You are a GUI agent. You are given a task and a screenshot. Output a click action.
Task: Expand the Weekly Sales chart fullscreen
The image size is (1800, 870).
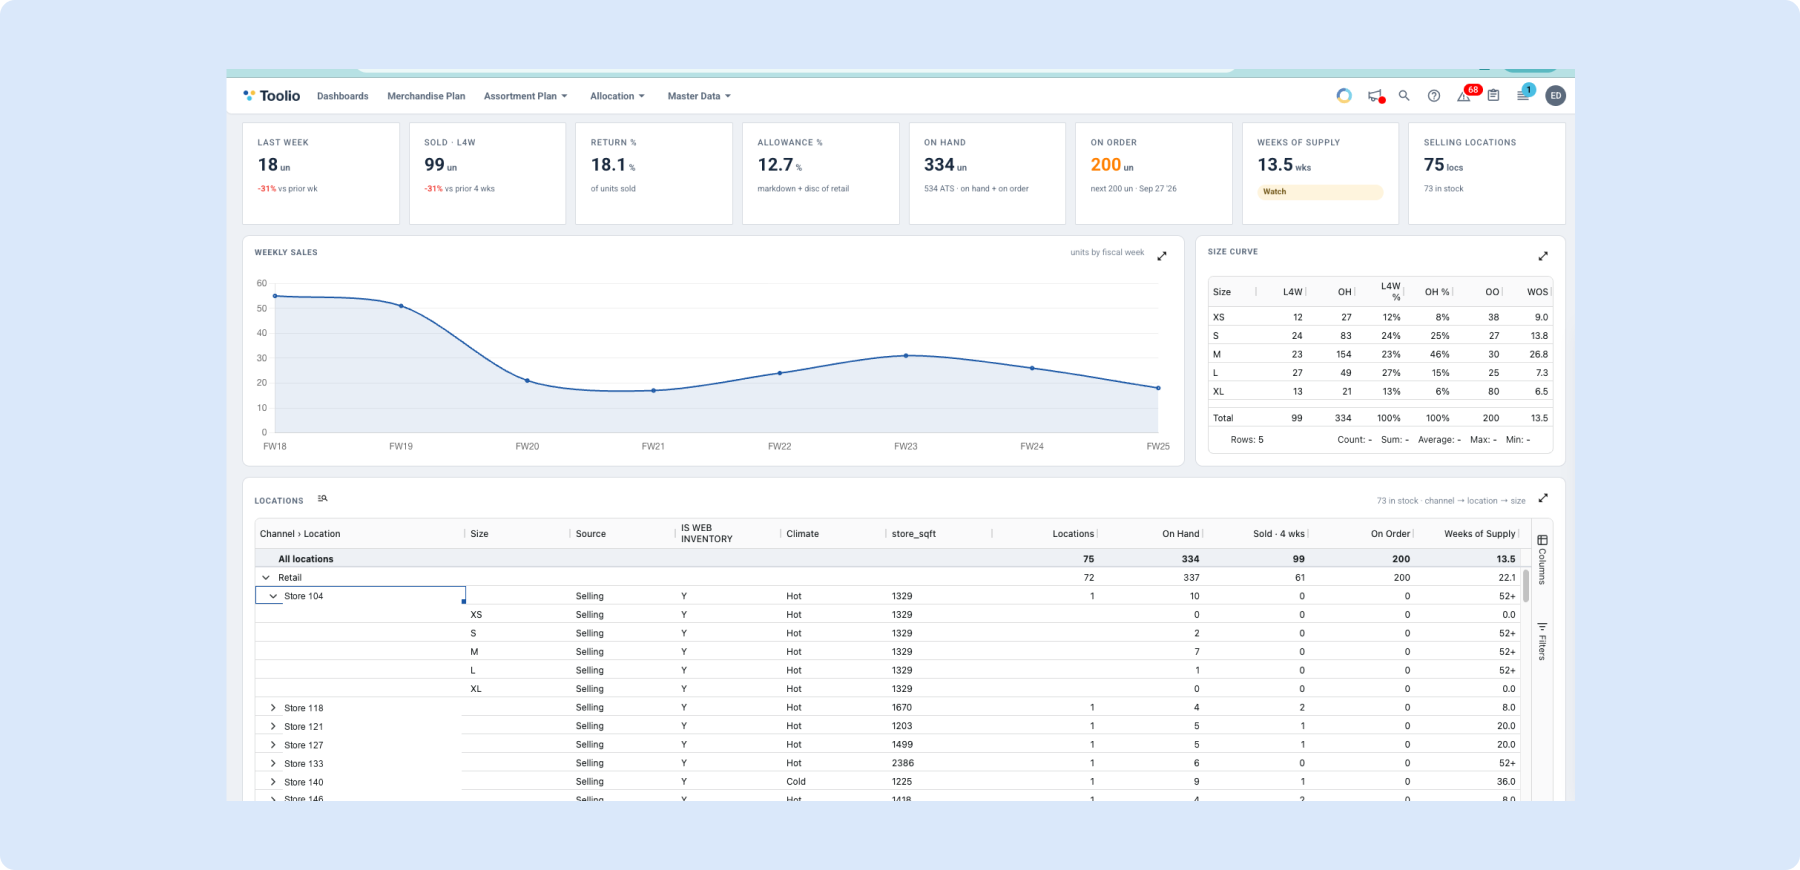[1162, 256]
